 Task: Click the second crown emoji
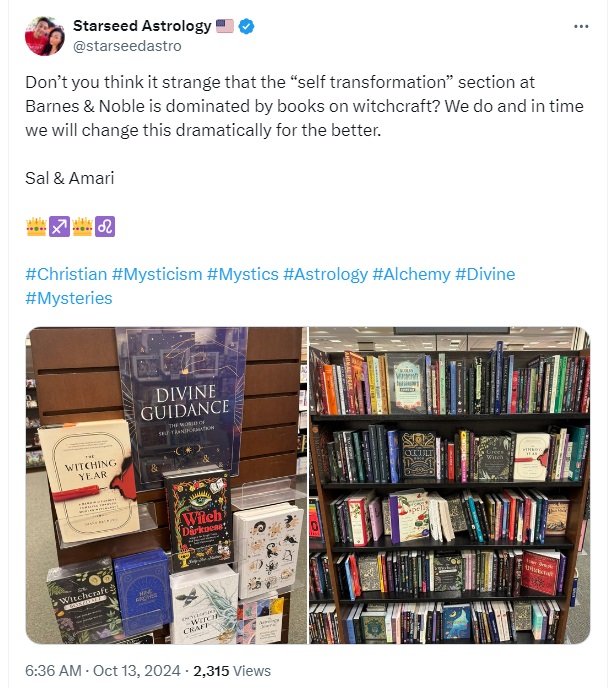point(82,226)
